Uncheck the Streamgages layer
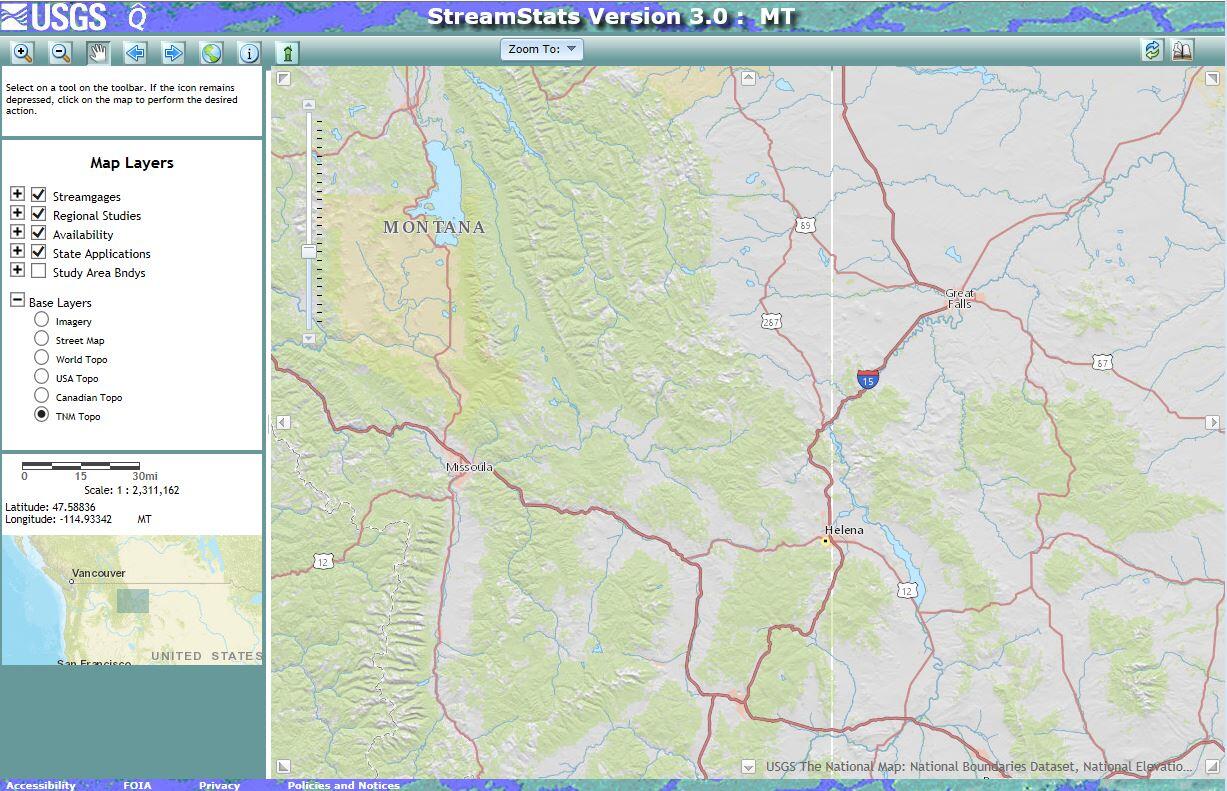 click(37, 195)
